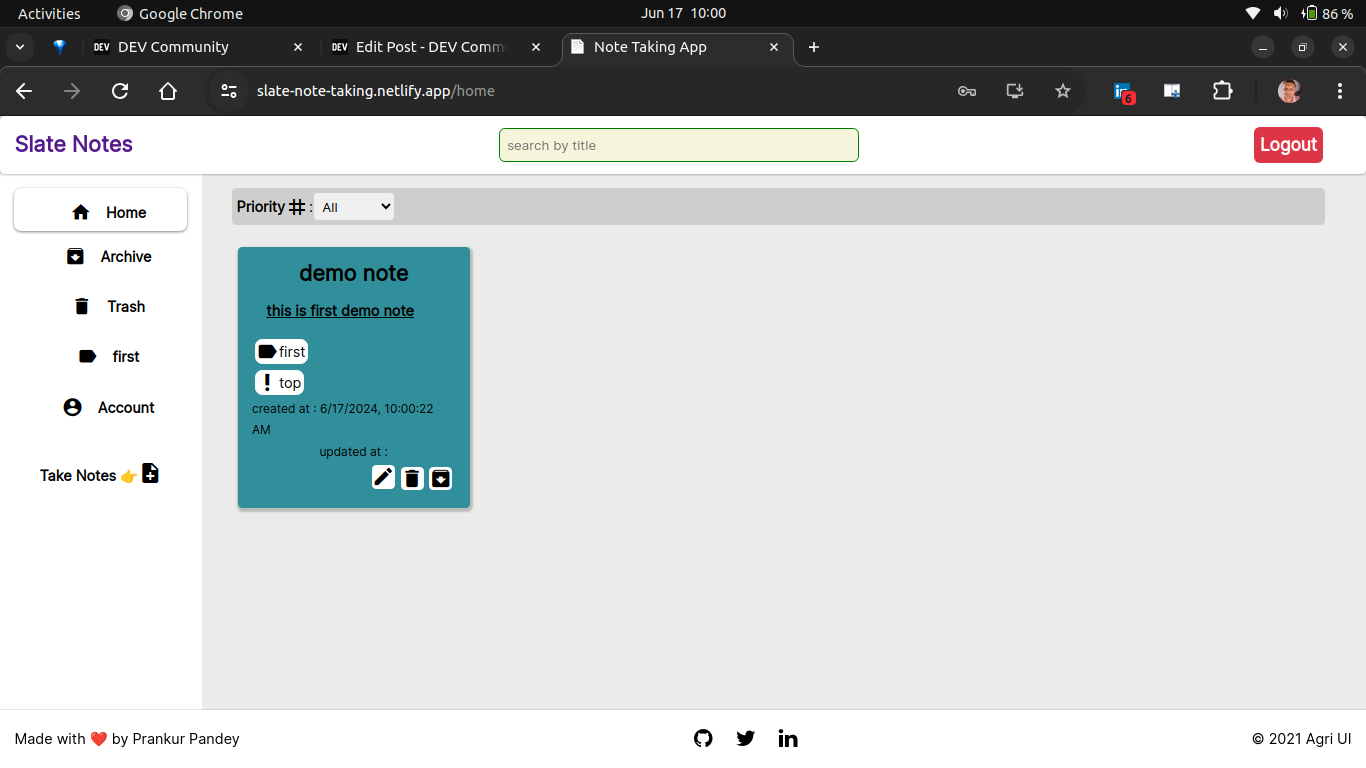
Task: Click the created at timestamp text
Action: click(343, 419)
